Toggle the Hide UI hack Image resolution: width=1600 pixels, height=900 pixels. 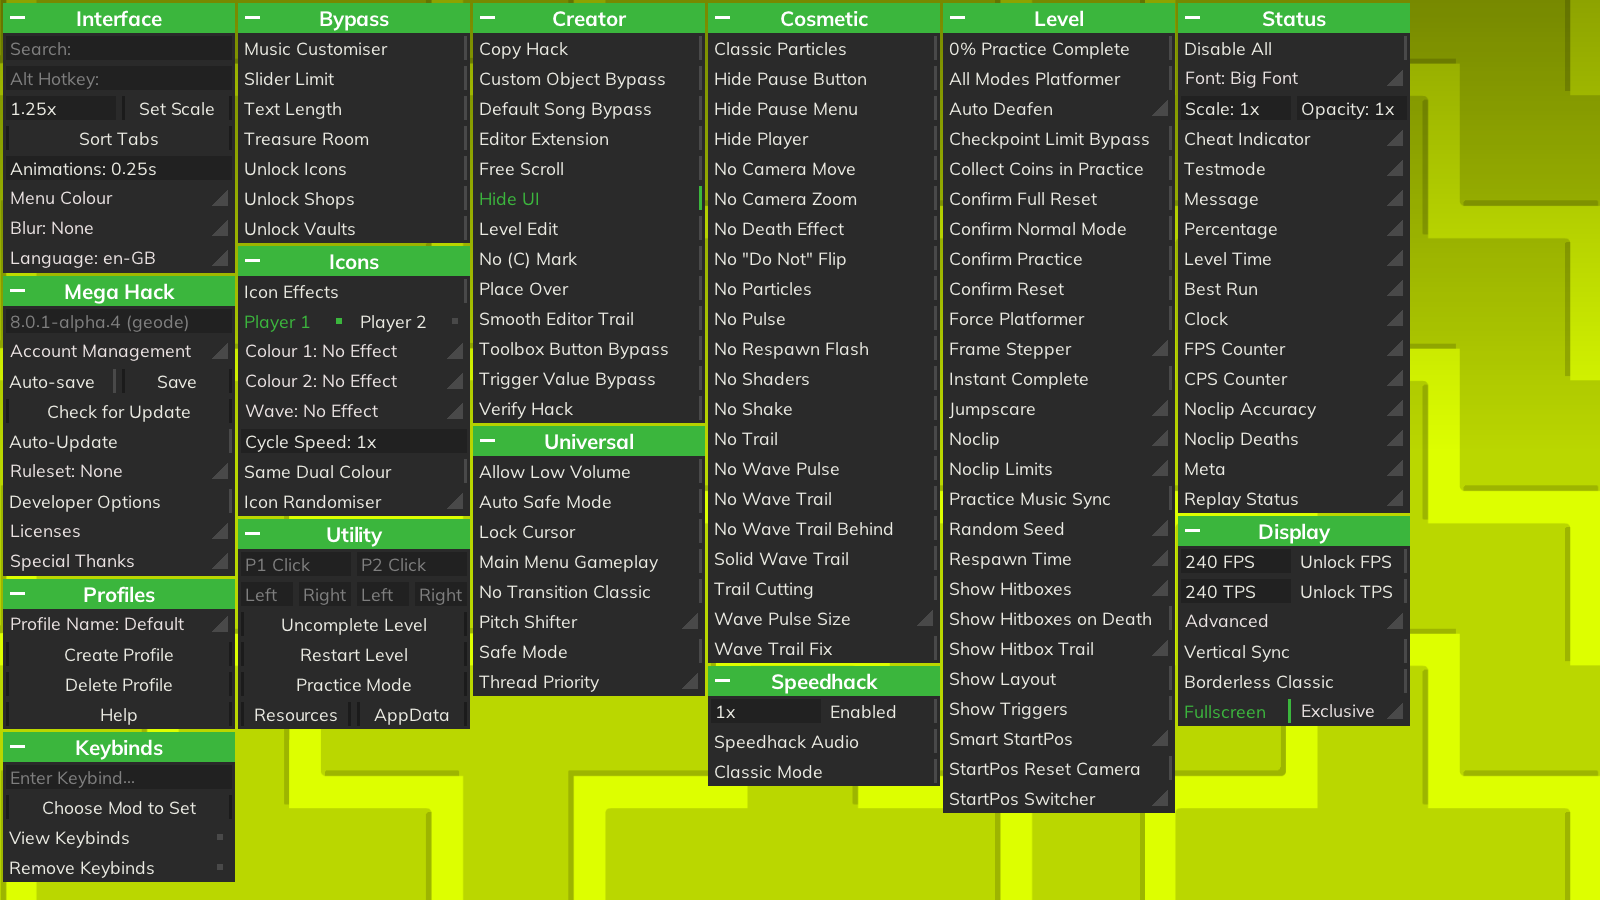click(588, 199)
